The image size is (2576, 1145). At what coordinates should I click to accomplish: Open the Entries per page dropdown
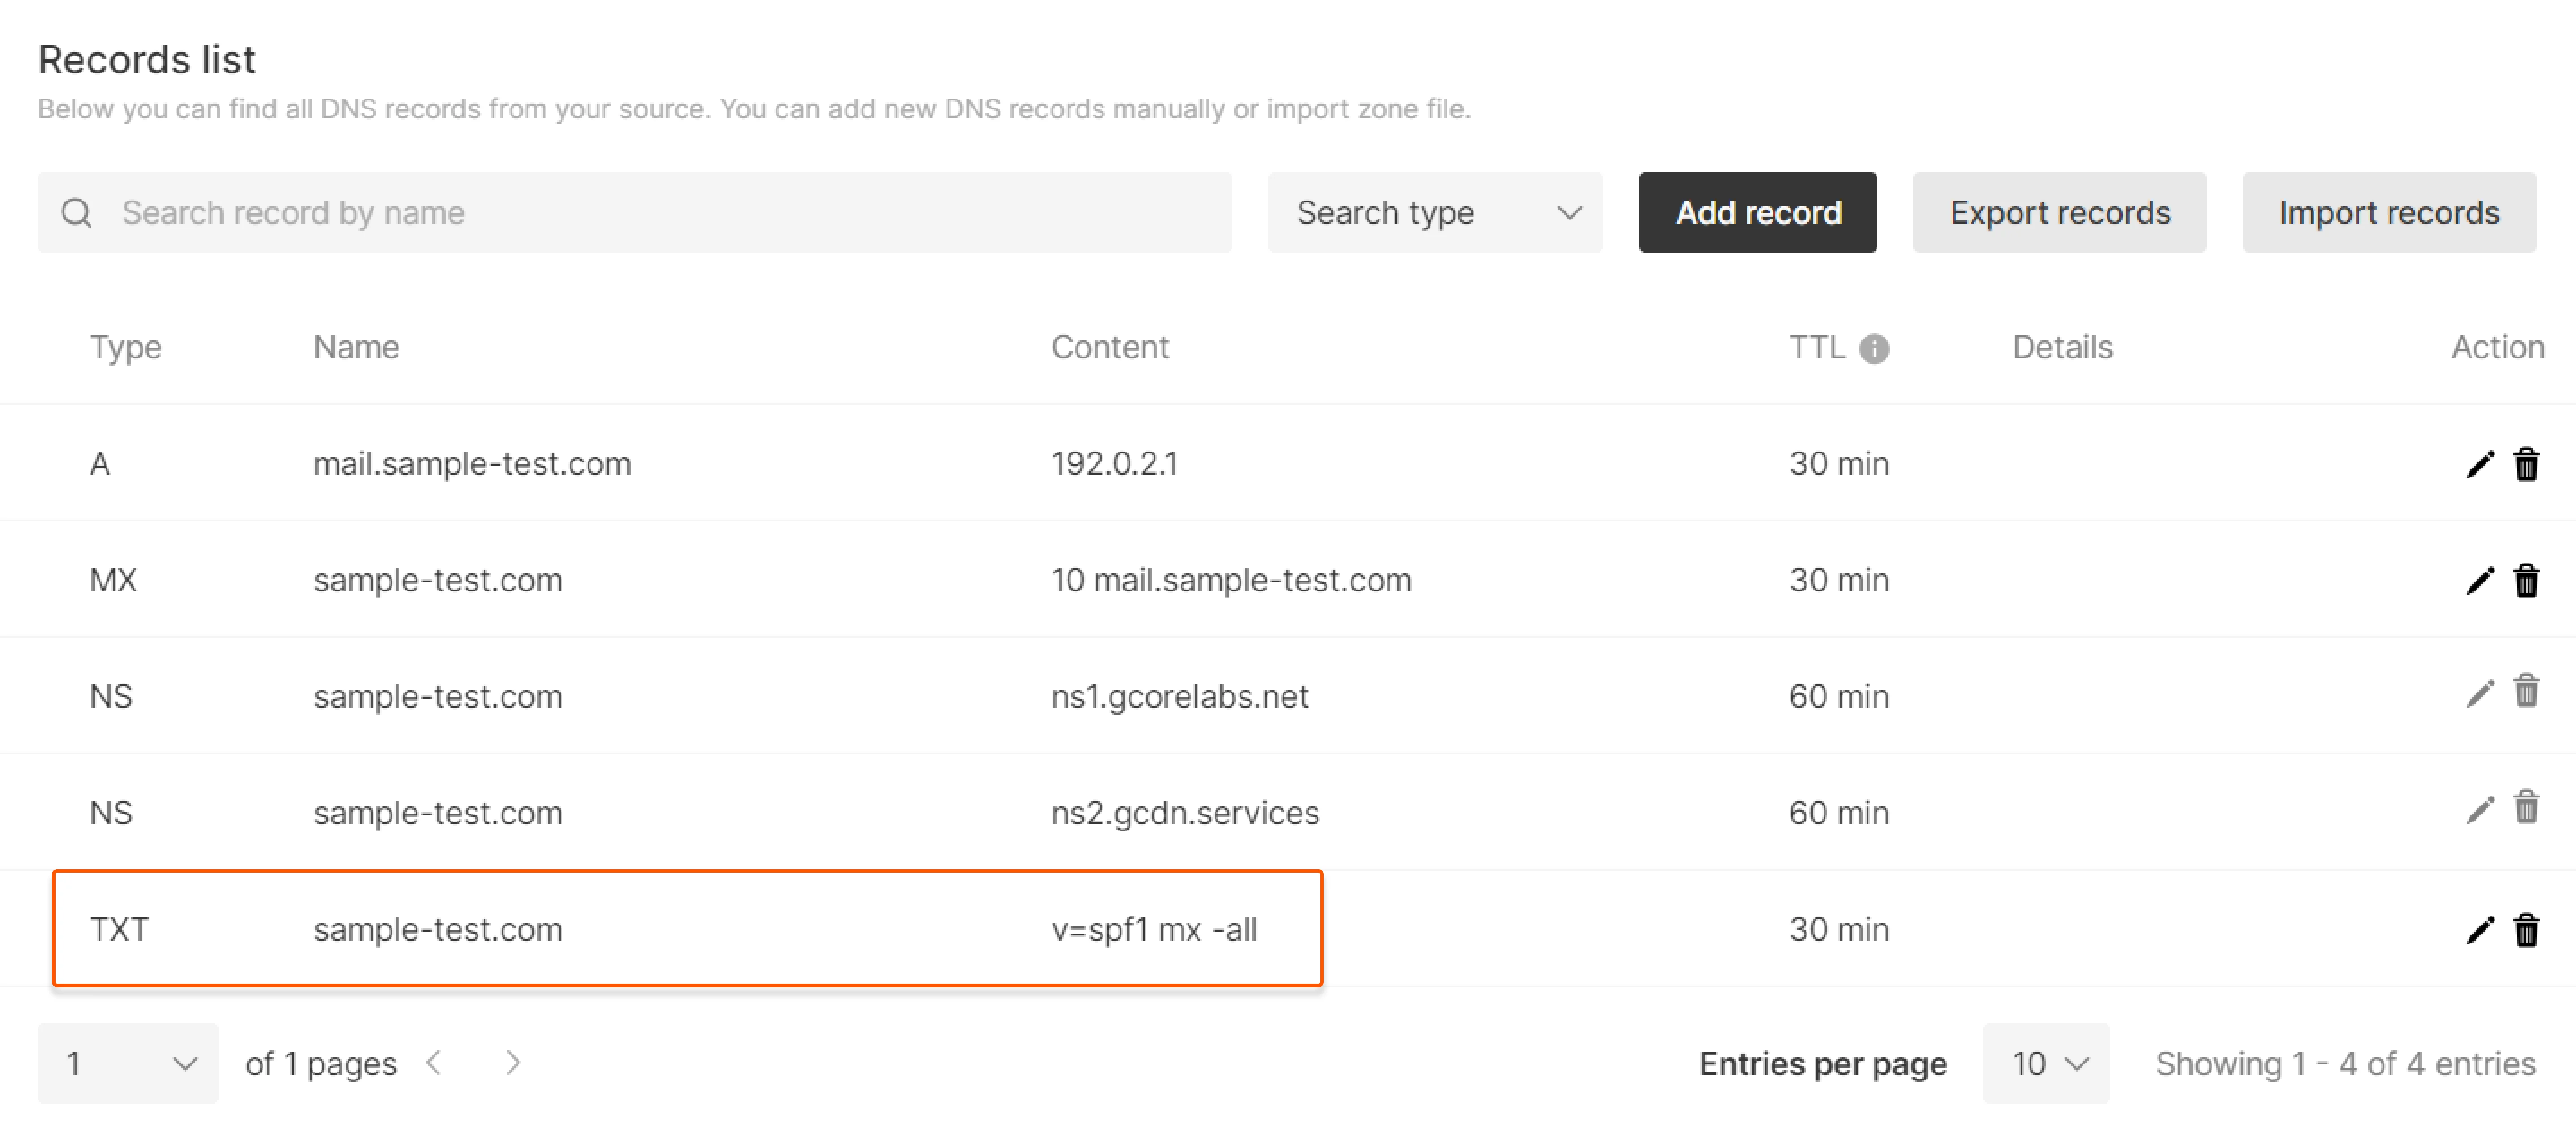(x=2046, y=1063)
